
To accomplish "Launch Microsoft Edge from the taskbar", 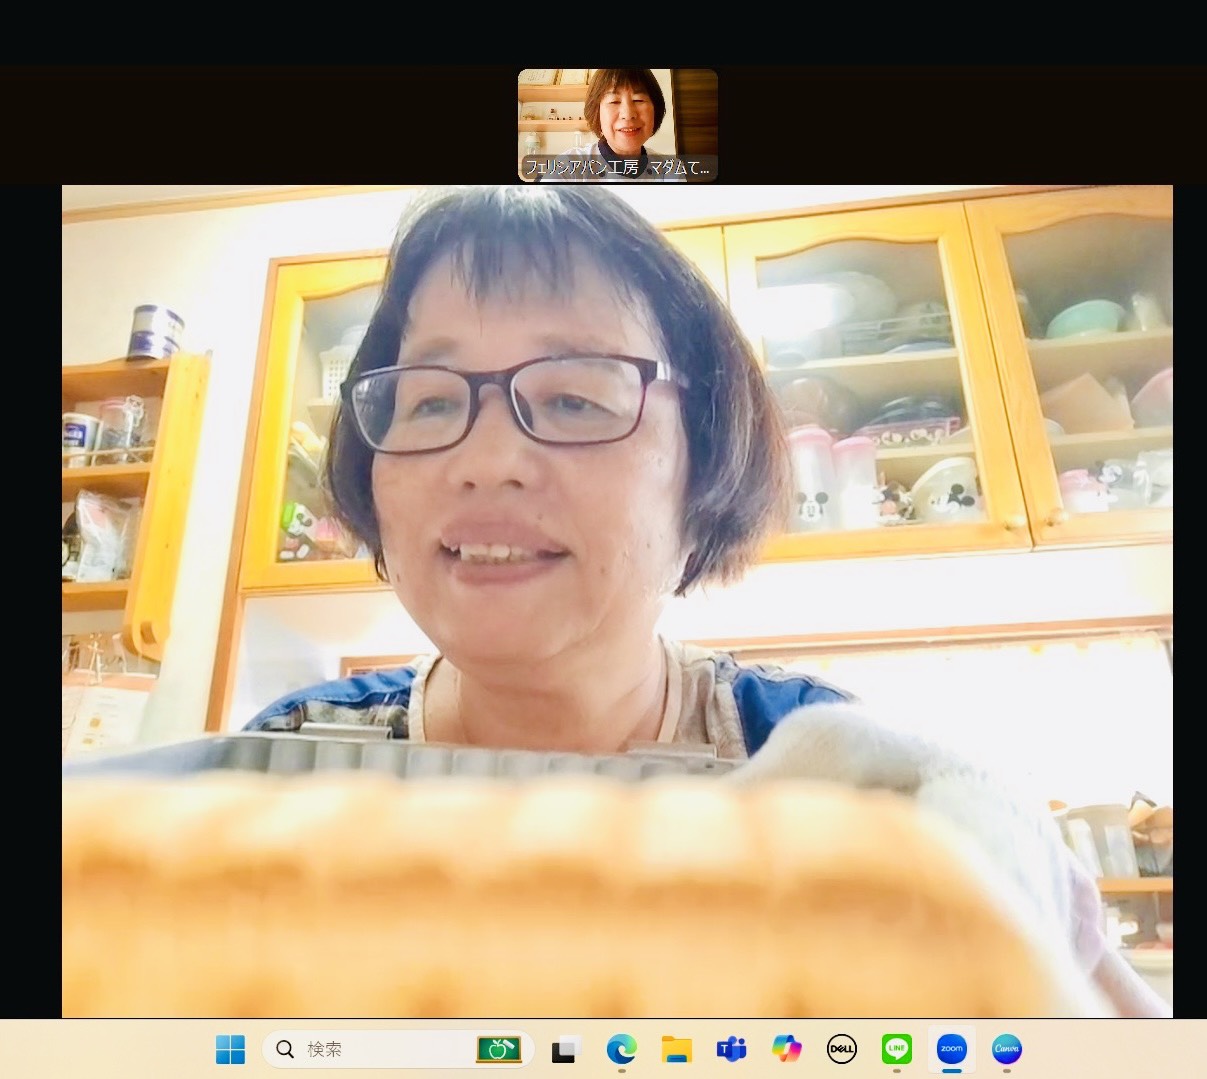I will (621, 1049).
